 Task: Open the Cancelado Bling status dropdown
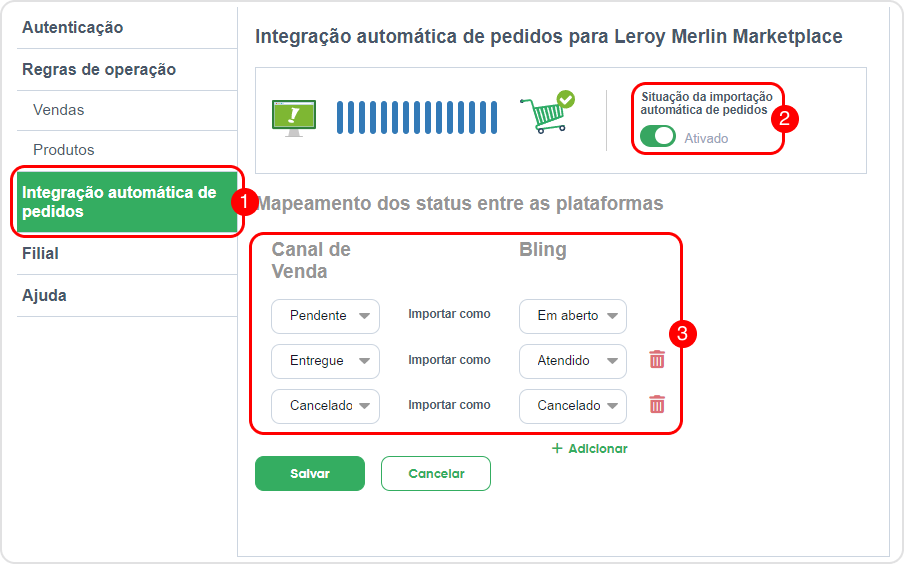572,406
